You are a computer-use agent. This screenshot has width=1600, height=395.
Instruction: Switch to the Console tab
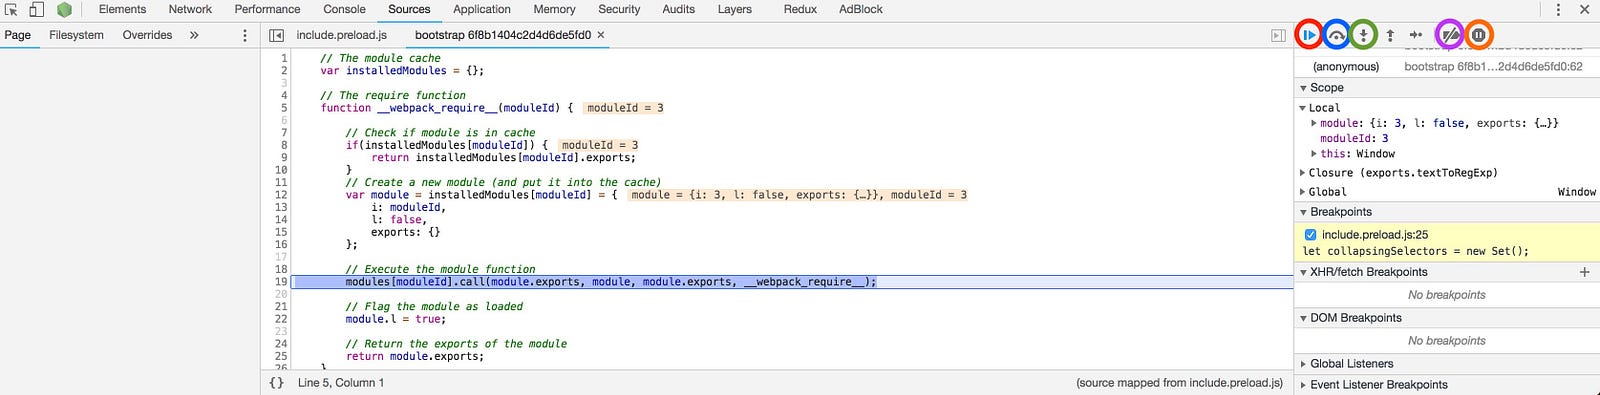pos(344,9)
